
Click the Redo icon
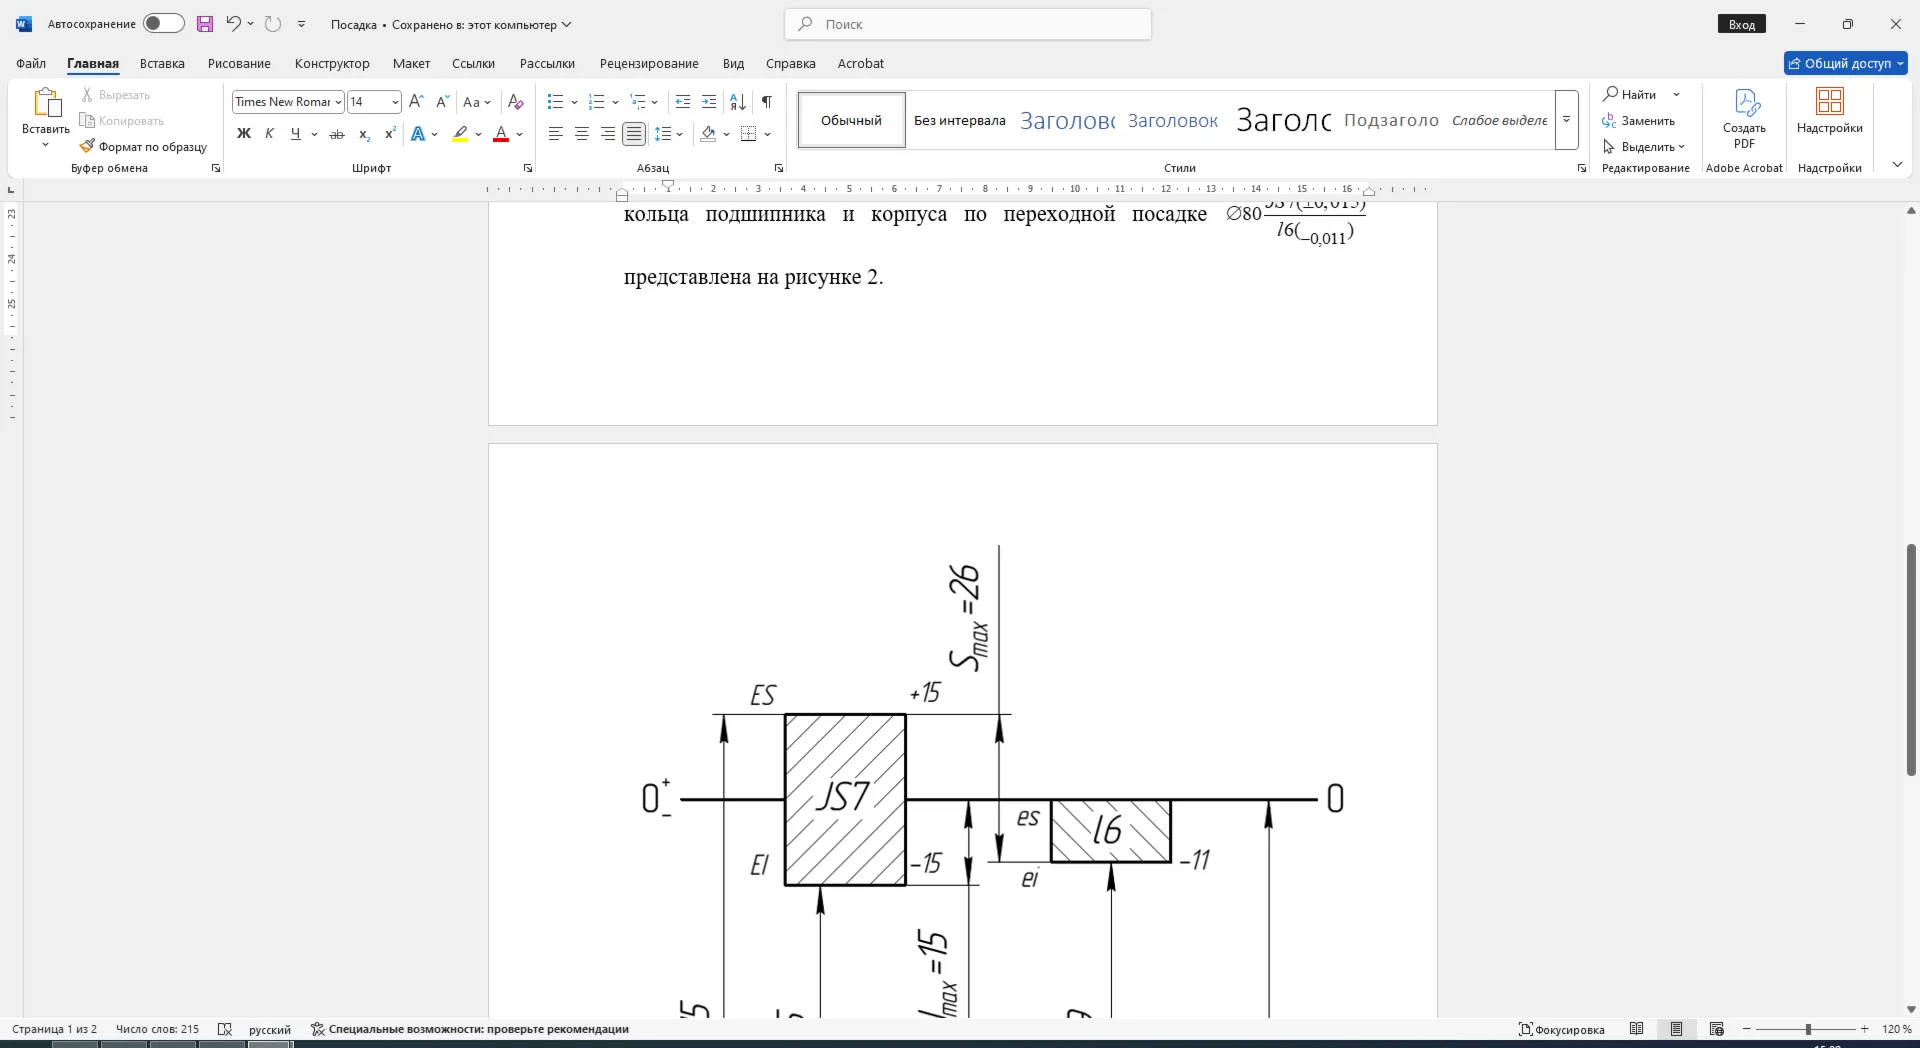pos(273,24)
